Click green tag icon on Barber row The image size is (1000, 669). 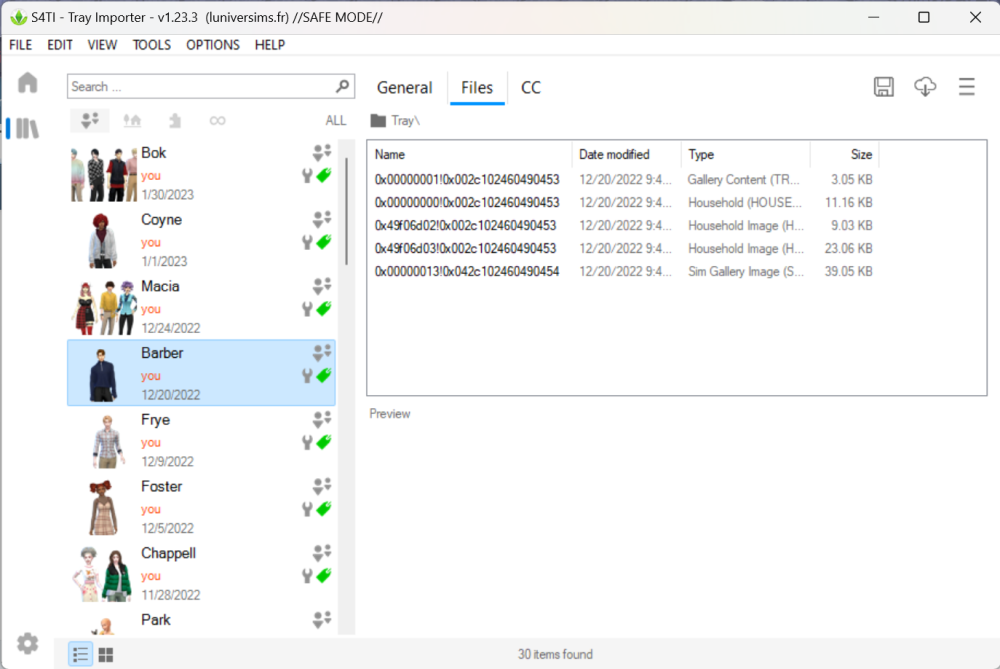[x=324, y=375]
